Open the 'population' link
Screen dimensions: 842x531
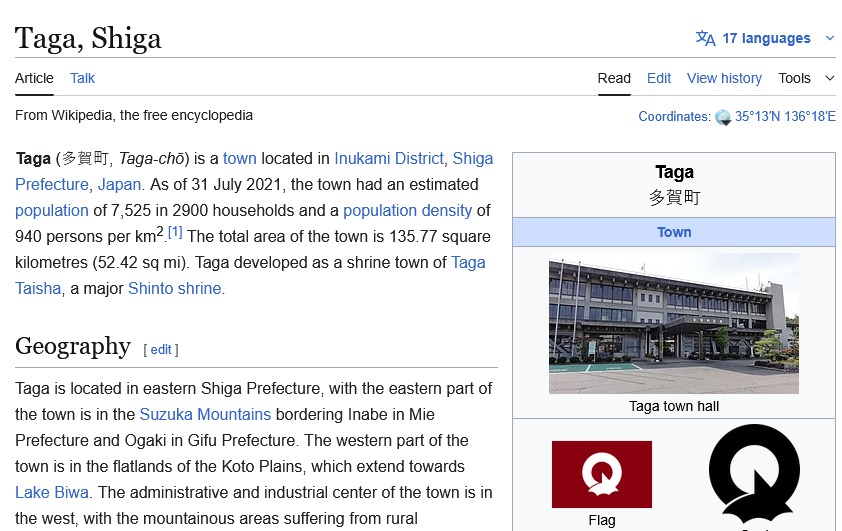pos(52,210)
